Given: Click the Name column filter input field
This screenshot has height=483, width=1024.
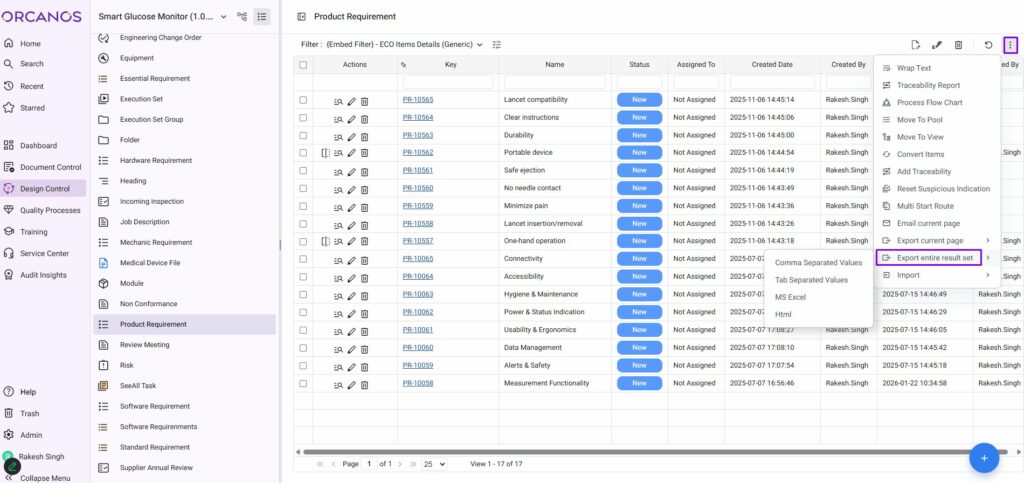Looking at the screenshot, I should (556, 82).
